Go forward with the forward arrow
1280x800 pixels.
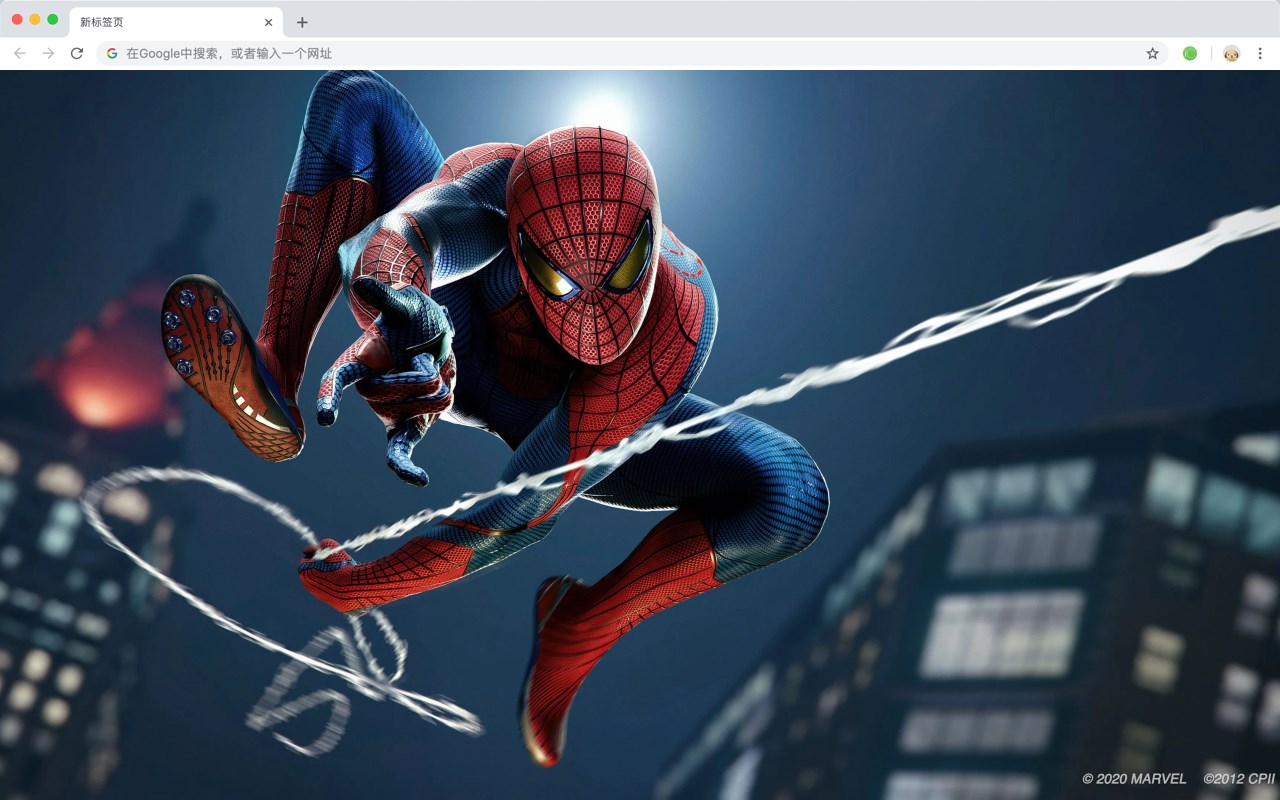point(48,53)
